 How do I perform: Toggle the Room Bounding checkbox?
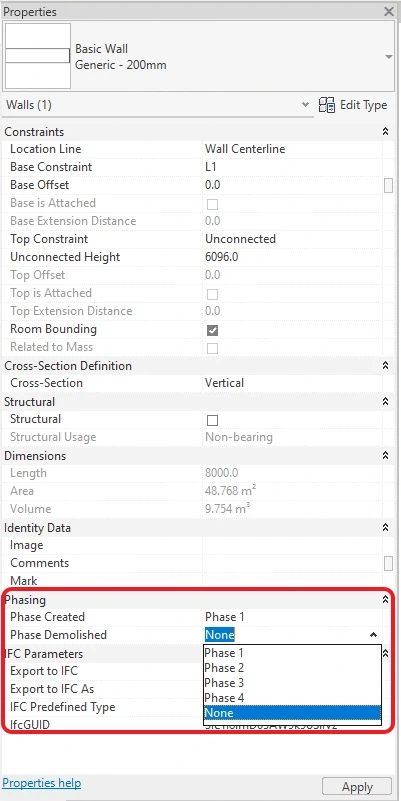pos(213,330)
